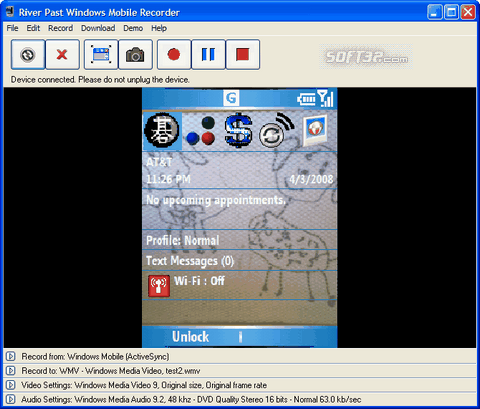Screen dimensions: 480x409
Task: Click the battery icon in phone status bar
Action: pyautogui.click(x=306, y=99)
